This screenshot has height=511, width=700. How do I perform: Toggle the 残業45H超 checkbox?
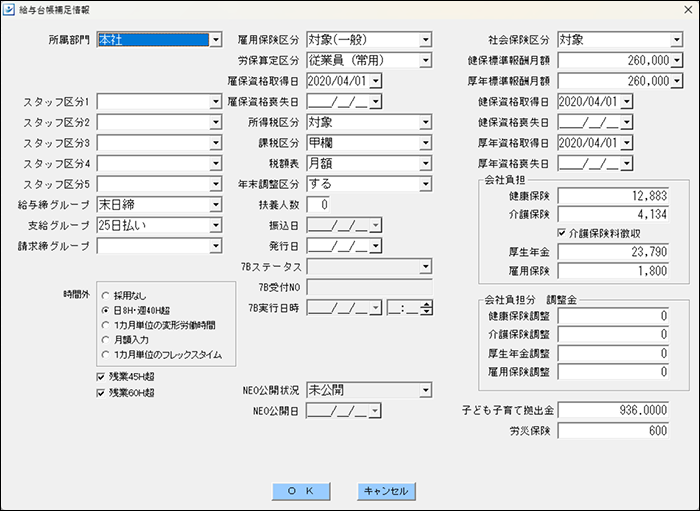pyautogui.click(x=101, y=377)
